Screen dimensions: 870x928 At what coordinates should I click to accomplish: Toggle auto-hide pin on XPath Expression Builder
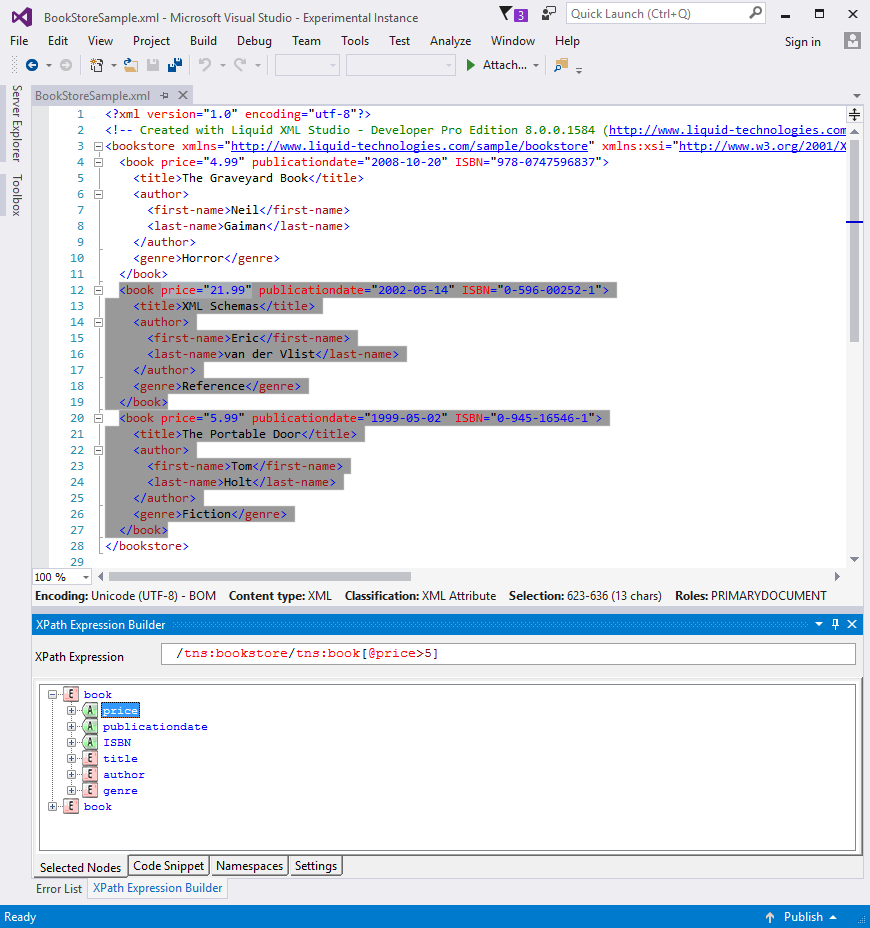click(836, 624)
